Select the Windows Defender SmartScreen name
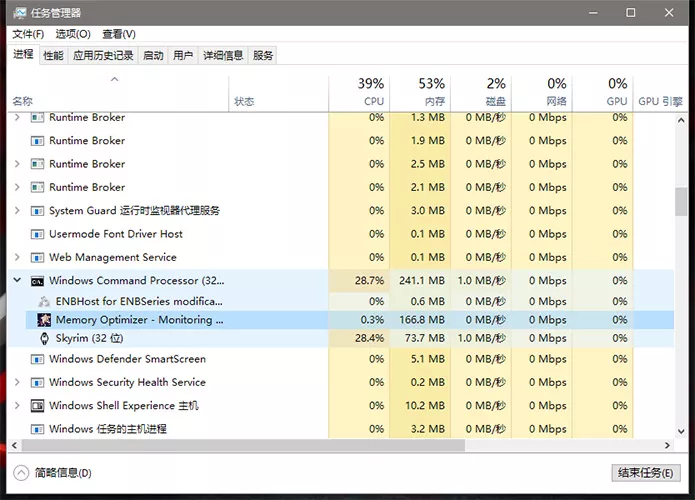This screenshot has width=695, height=500. coord(127,359)
